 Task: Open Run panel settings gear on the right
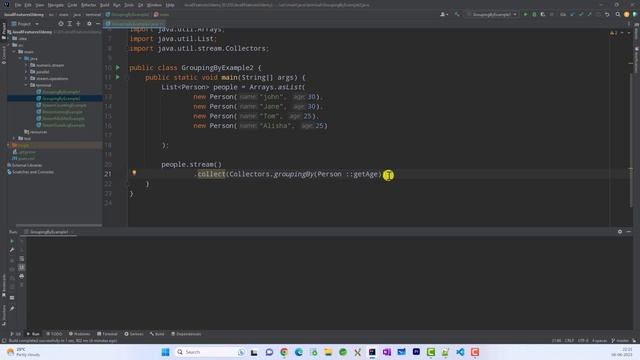pos(620,231)
